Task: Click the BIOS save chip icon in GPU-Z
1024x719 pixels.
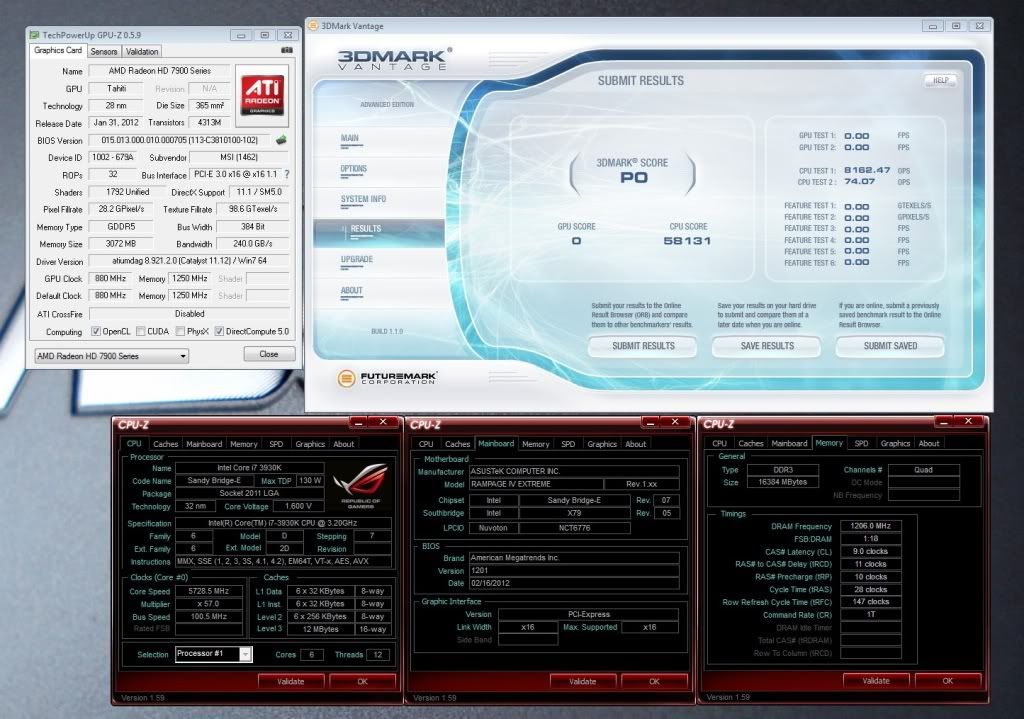Action: (281, 140)
